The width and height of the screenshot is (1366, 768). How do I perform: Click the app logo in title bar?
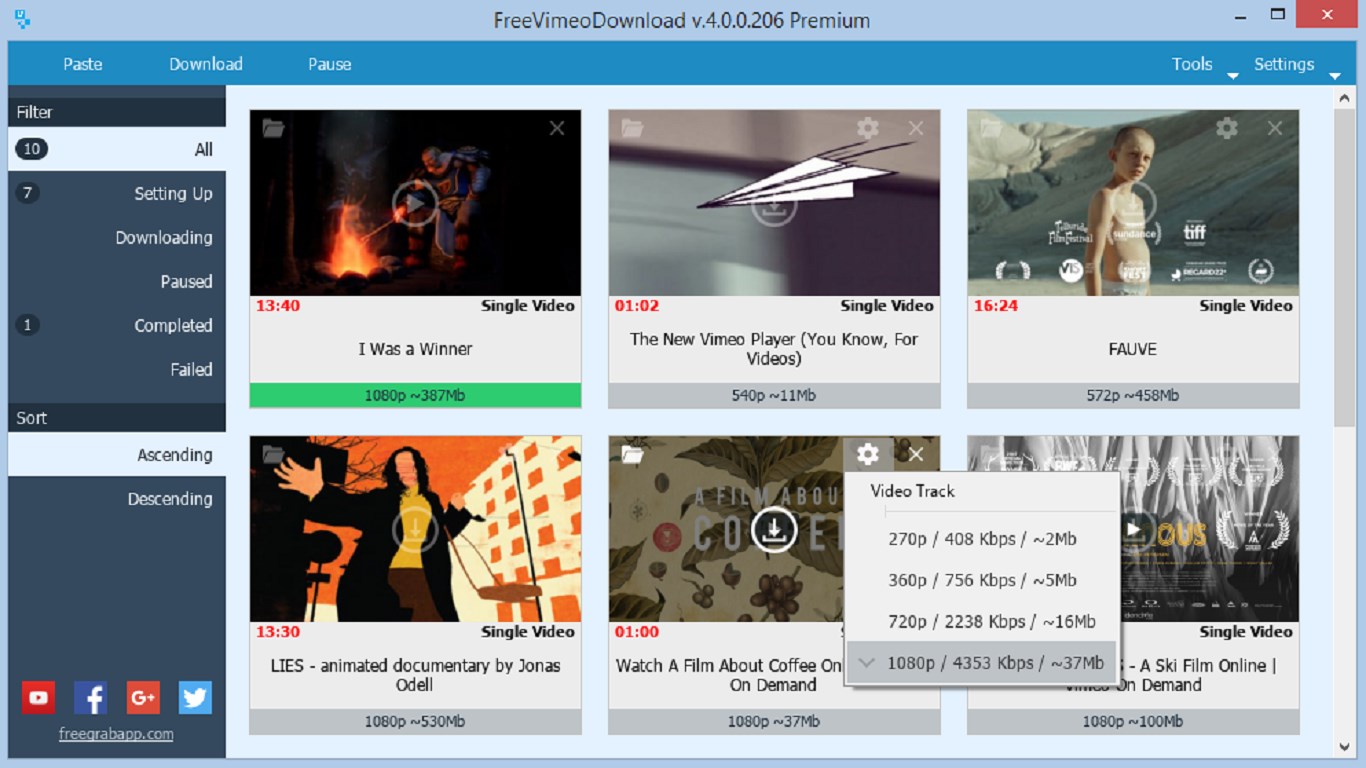point(22,19)
